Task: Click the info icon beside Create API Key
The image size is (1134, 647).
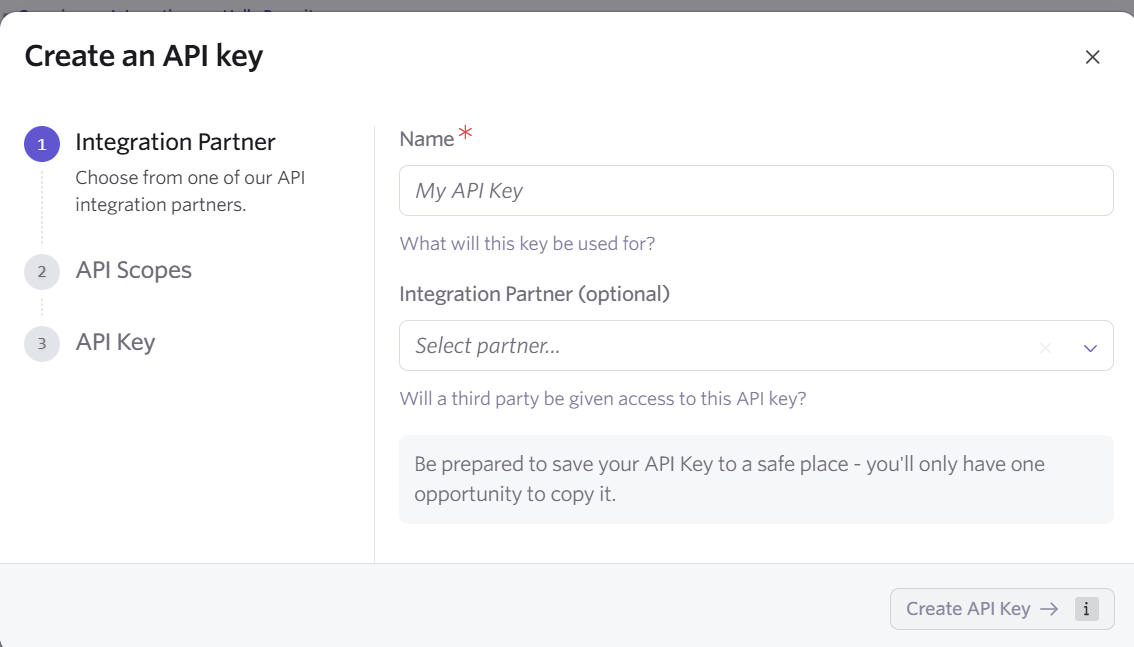Action: [x=1086, y=609]
